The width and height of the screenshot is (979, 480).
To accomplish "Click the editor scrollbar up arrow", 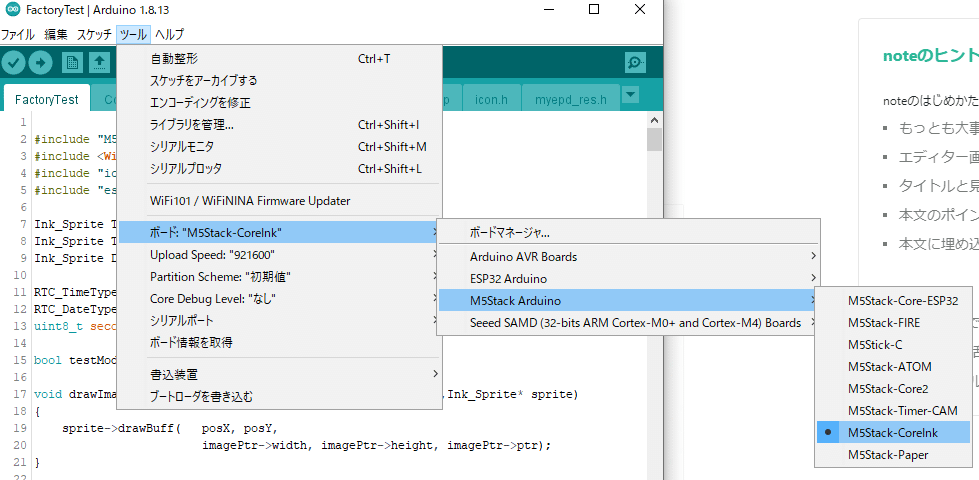I will click(x=654, y=120).
